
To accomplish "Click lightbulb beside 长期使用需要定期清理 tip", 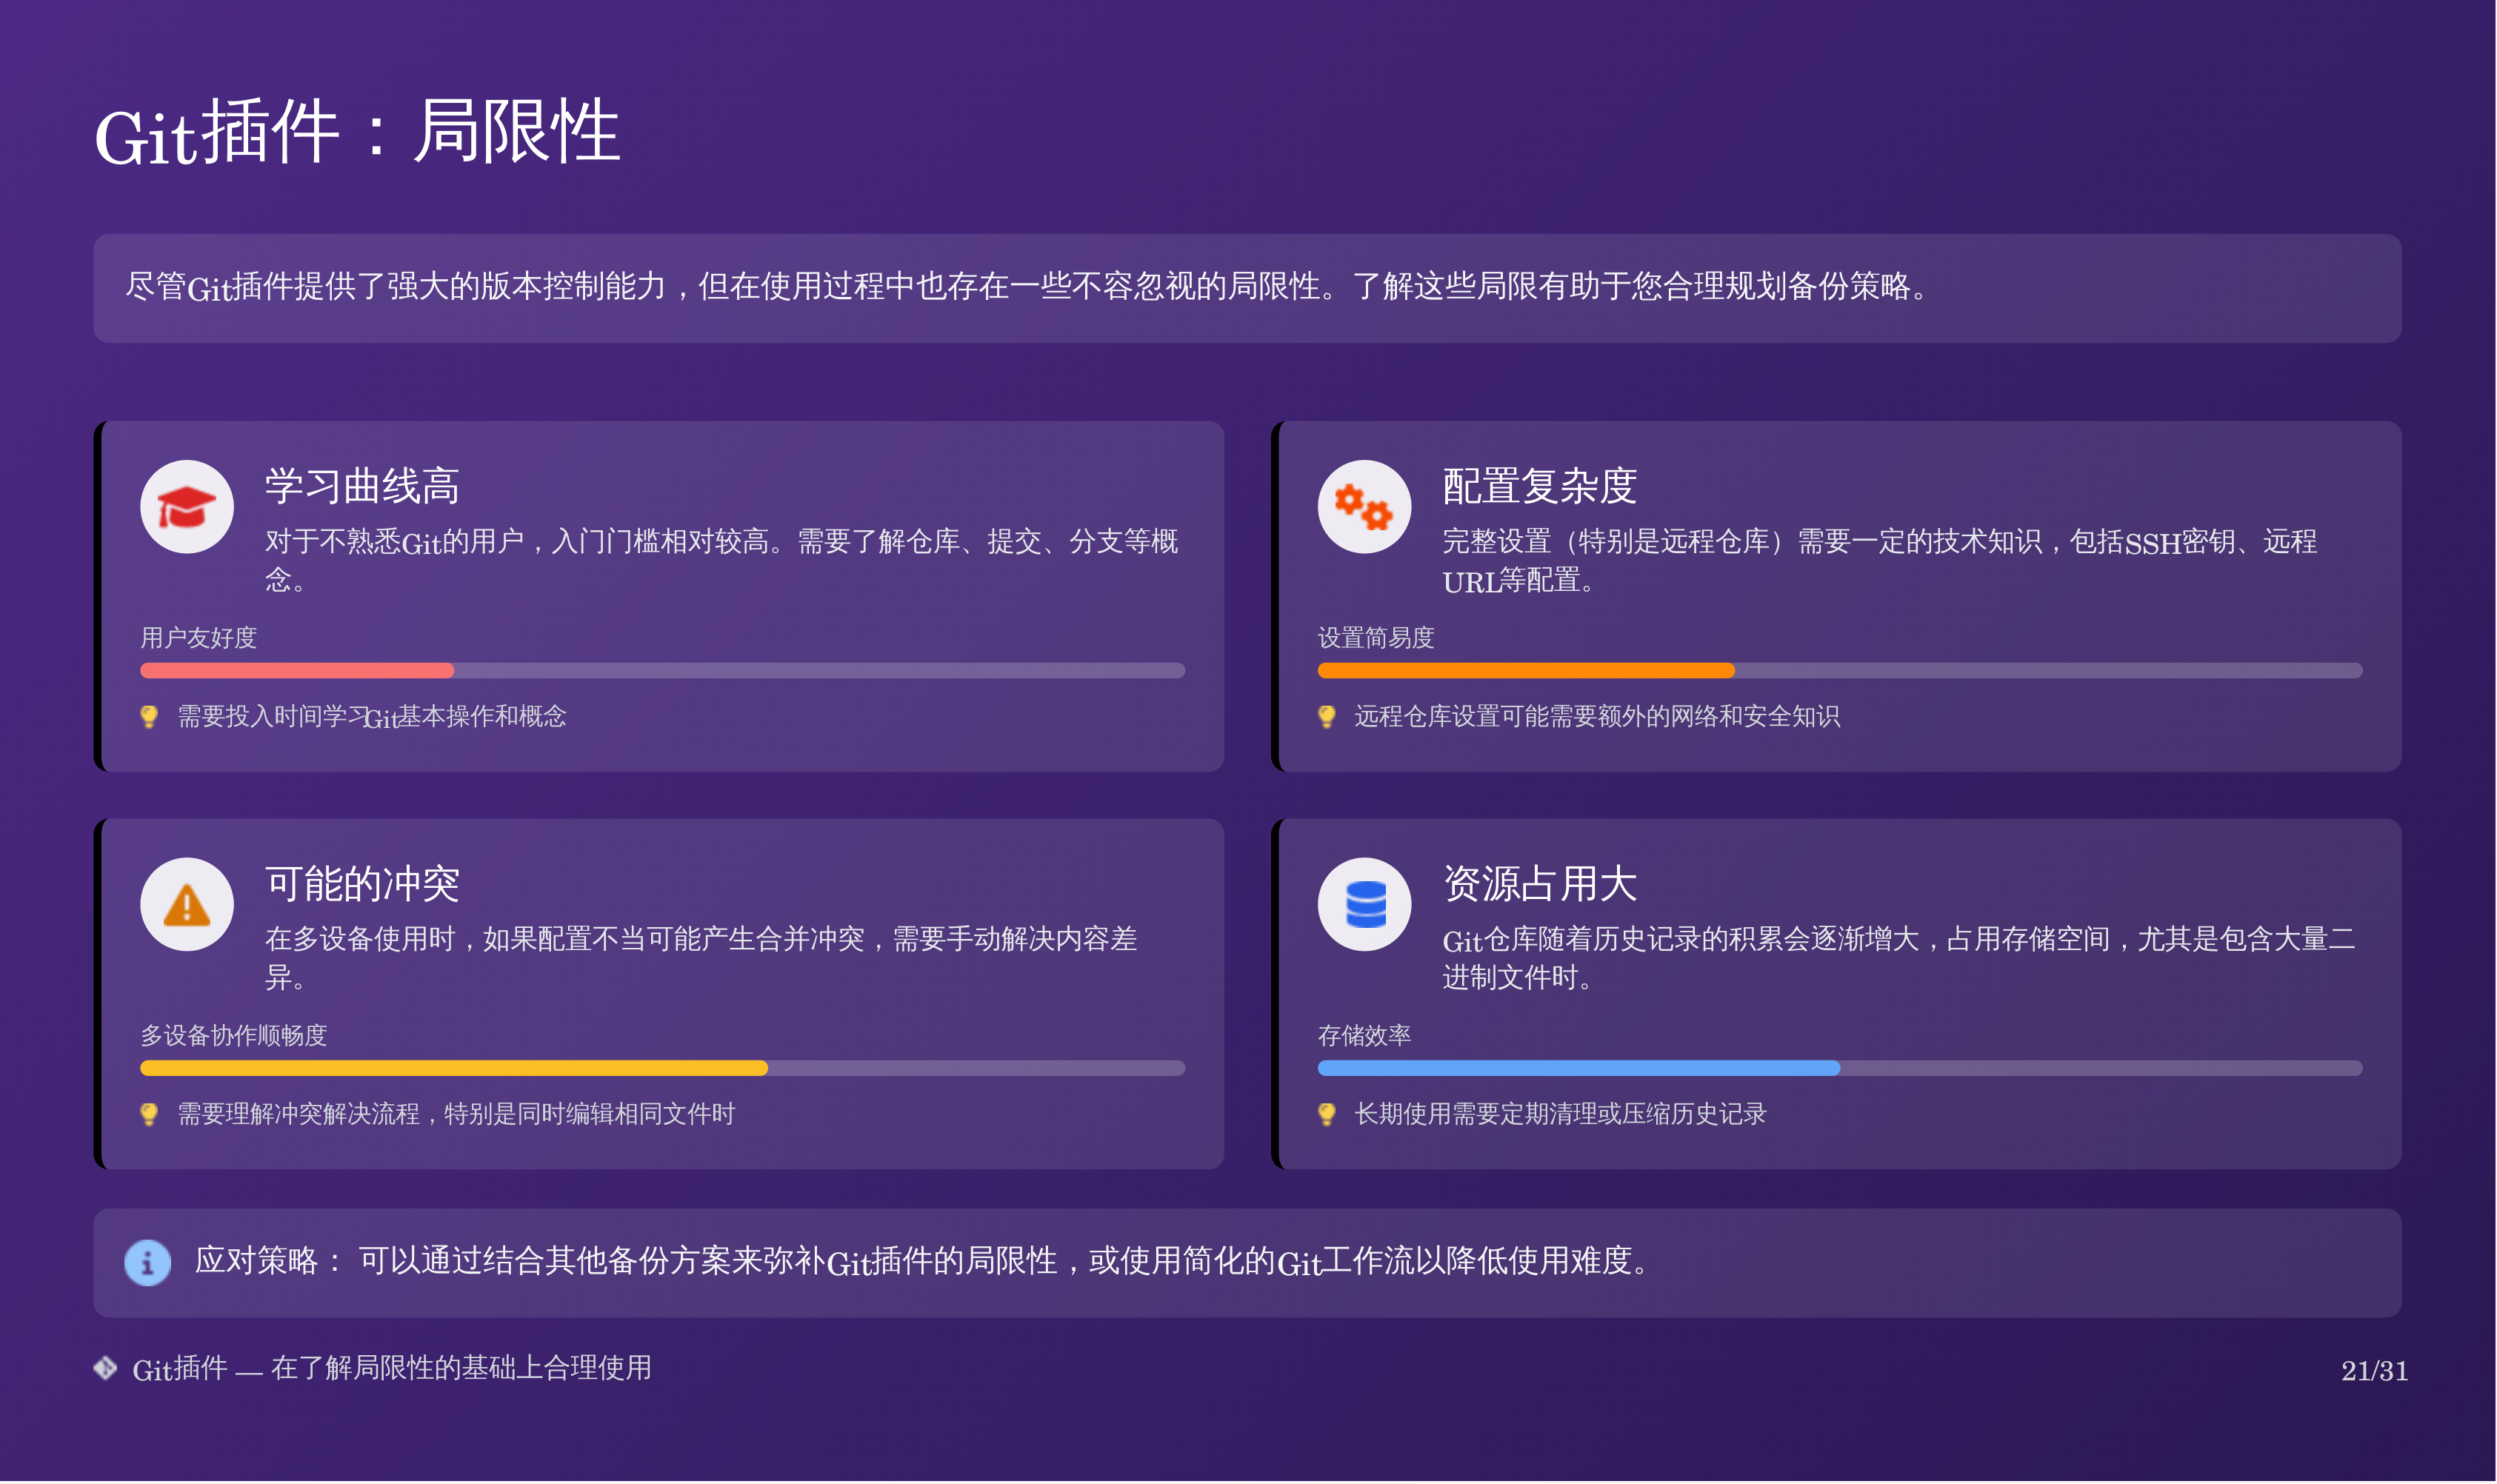I will 1326,1114.
